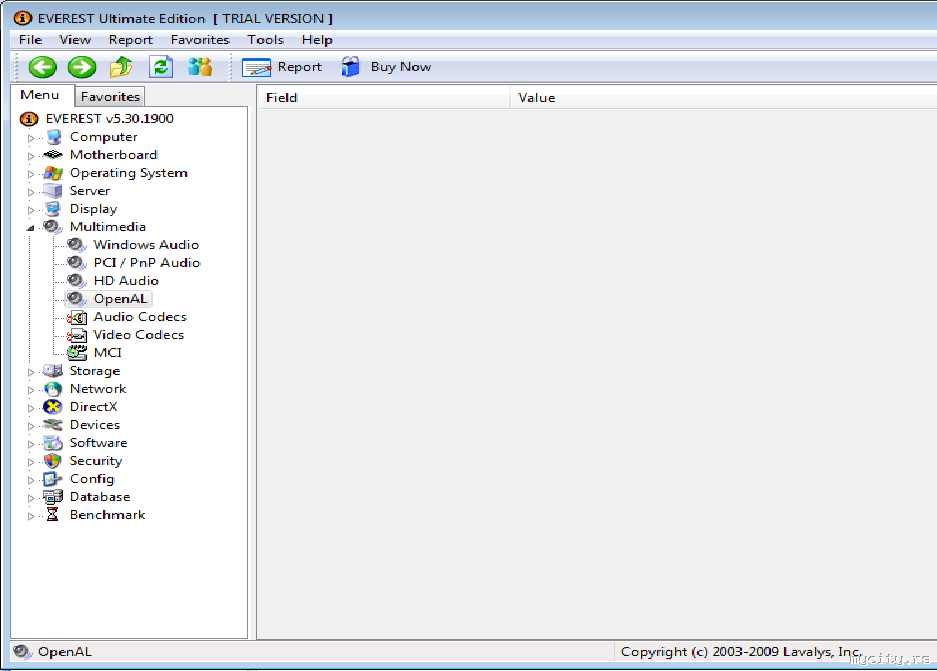
Task: Select the OpenAL tree item
Action: point(120,299)
